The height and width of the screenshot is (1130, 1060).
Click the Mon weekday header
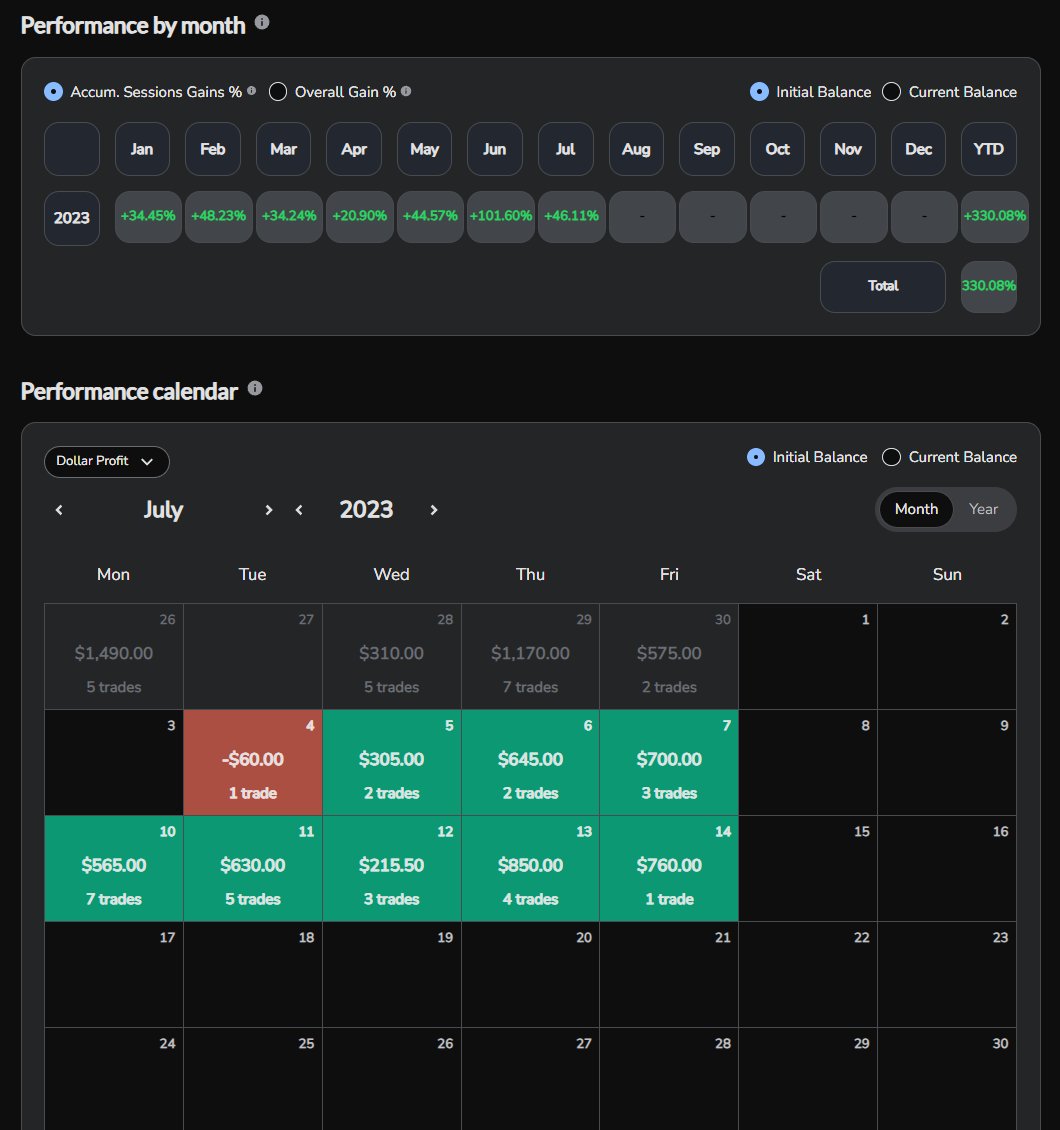113,574
